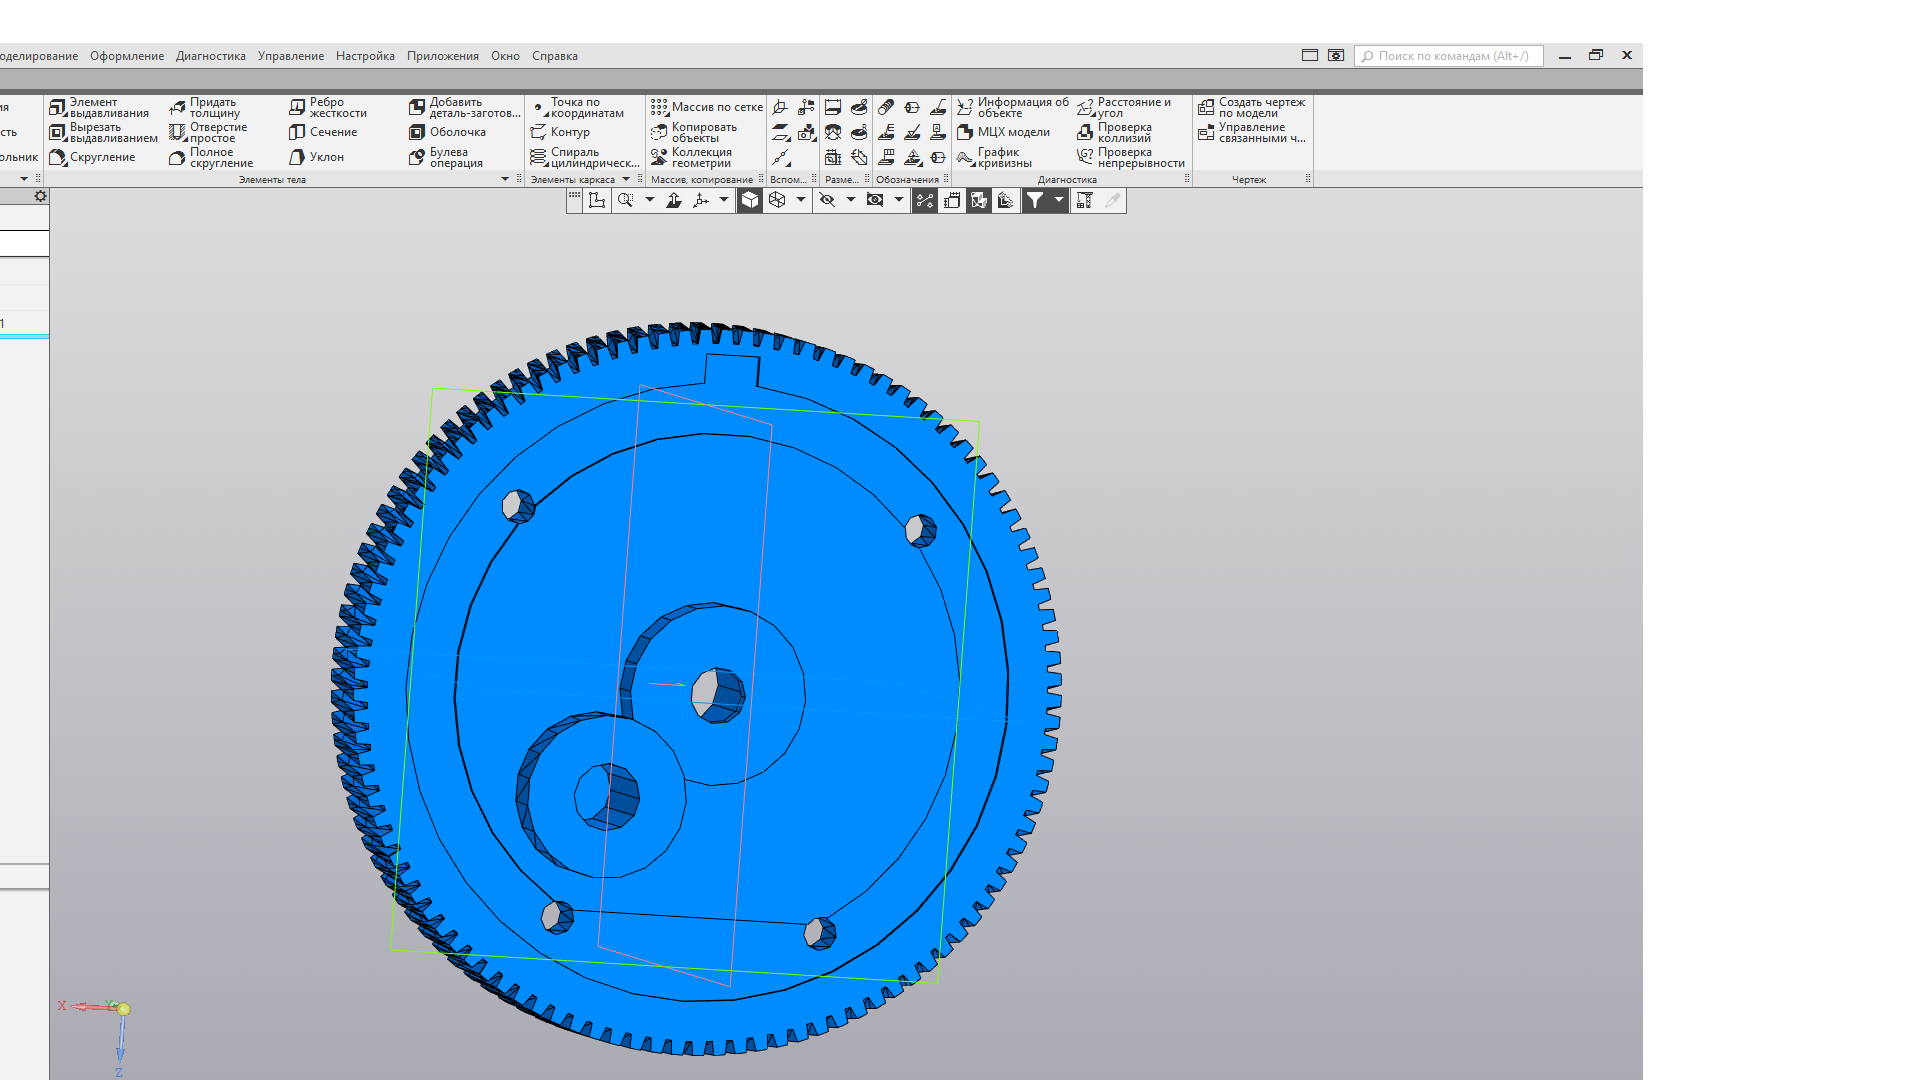Viewport: 1920px width, 1080px height.
Task: Select Точка по координатам tool
Action: coord(578,107)
